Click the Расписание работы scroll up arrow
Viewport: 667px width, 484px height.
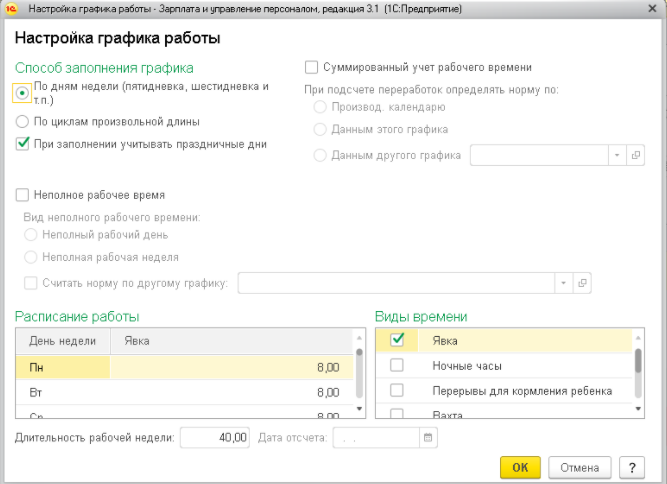pyautogui.click(x=359, y=338)
